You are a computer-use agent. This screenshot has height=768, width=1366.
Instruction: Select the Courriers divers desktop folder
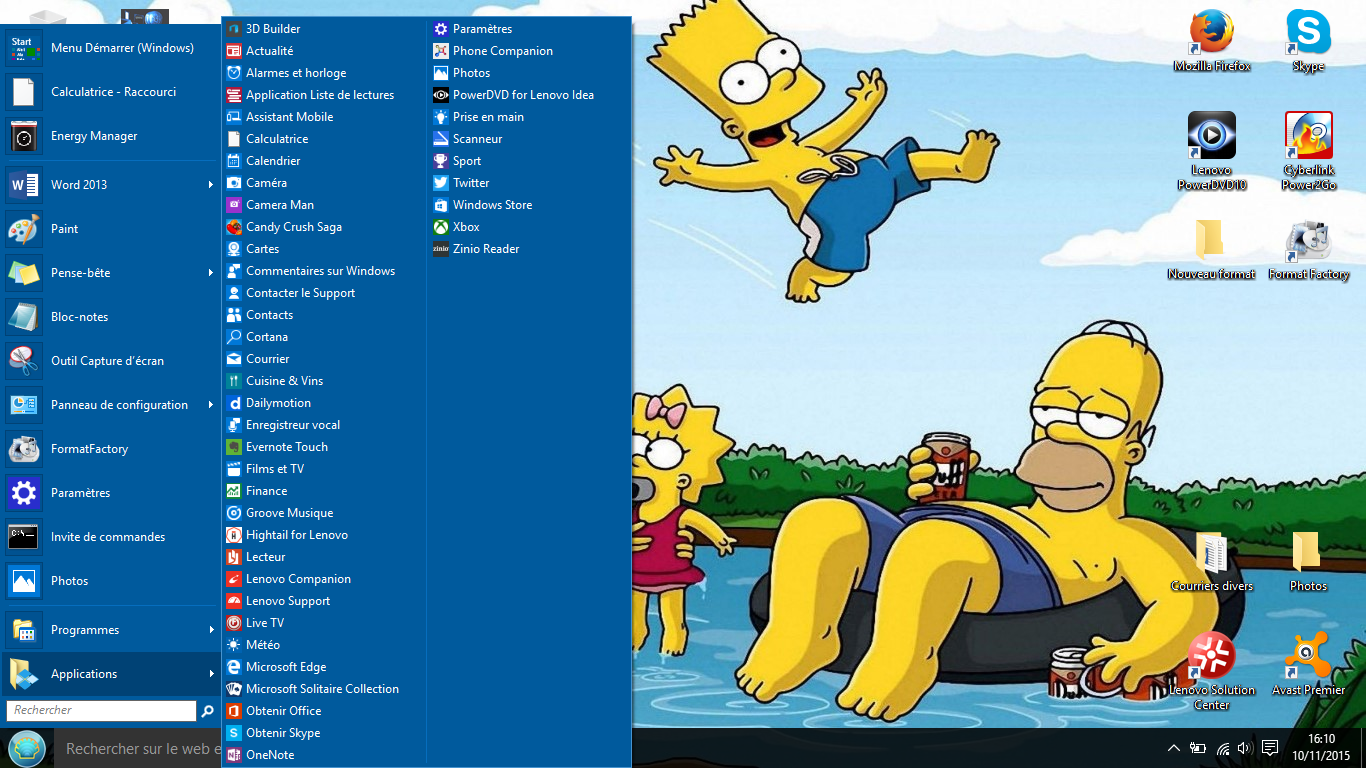click(x=1212, y=562)
